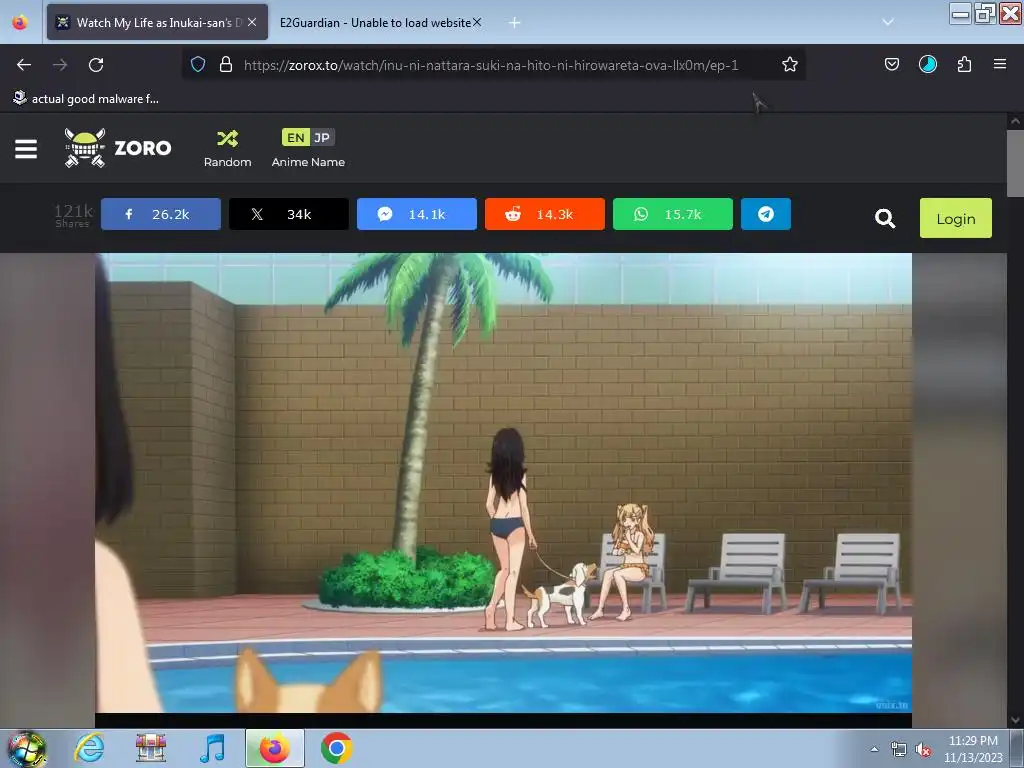Screen dimensions: 1024x768
Task: Open the tracking protection shield icon
Action: pos(198,64)
